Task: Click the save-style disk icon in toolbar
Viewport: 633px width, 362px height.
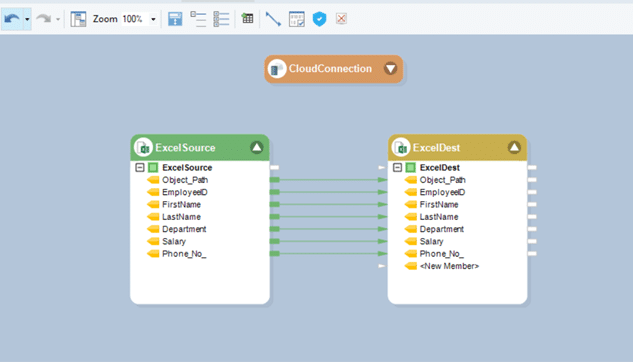Action: tap(175, 19)
